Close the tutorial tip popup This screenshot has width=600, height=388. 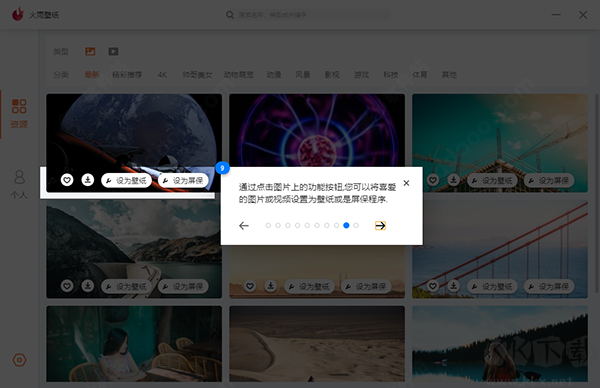tap(406, 183)
